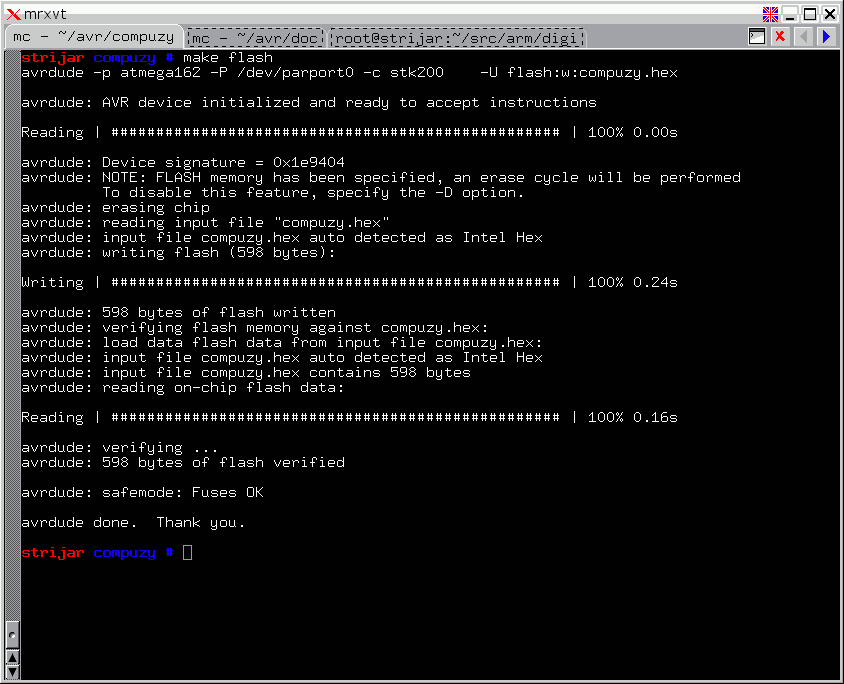Click scrollbar down arrow button

pos(12,672)
